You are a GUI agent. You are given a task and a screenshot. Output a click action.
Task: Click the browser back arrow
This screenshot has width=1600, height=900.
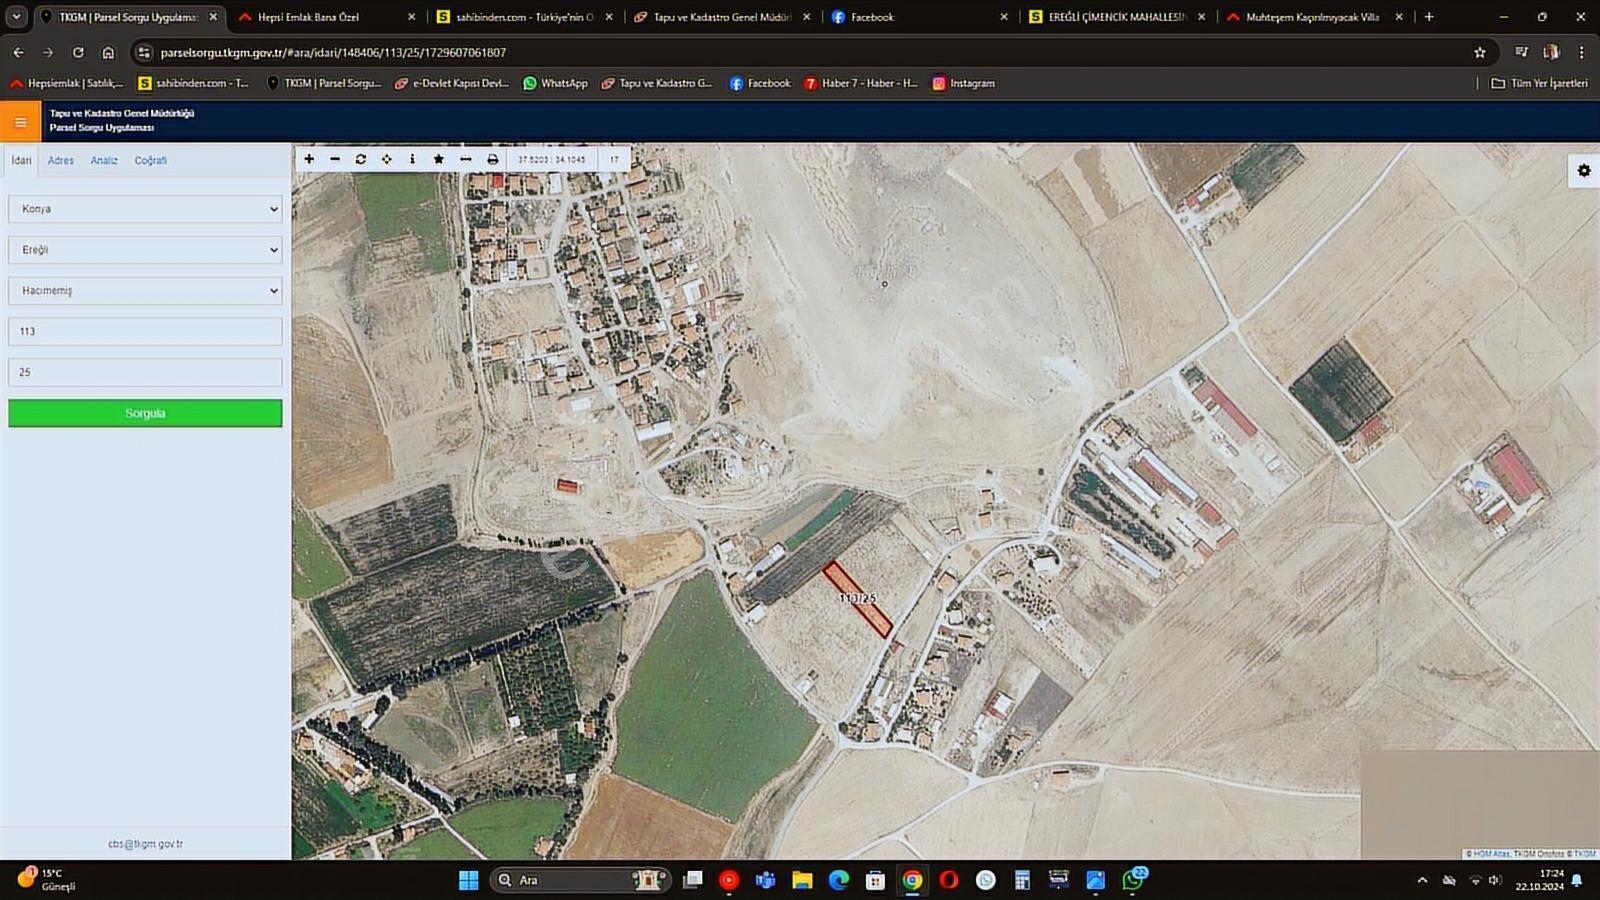tap(18, 52)
